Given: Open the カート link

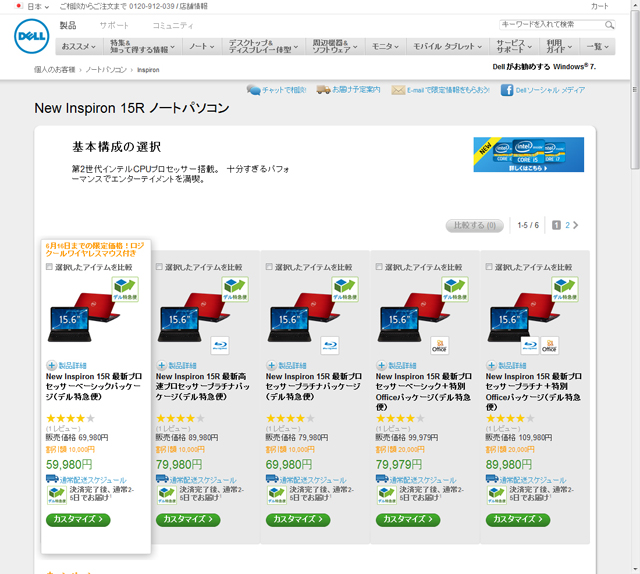Looking at the screenshot, I should (600, 6).
